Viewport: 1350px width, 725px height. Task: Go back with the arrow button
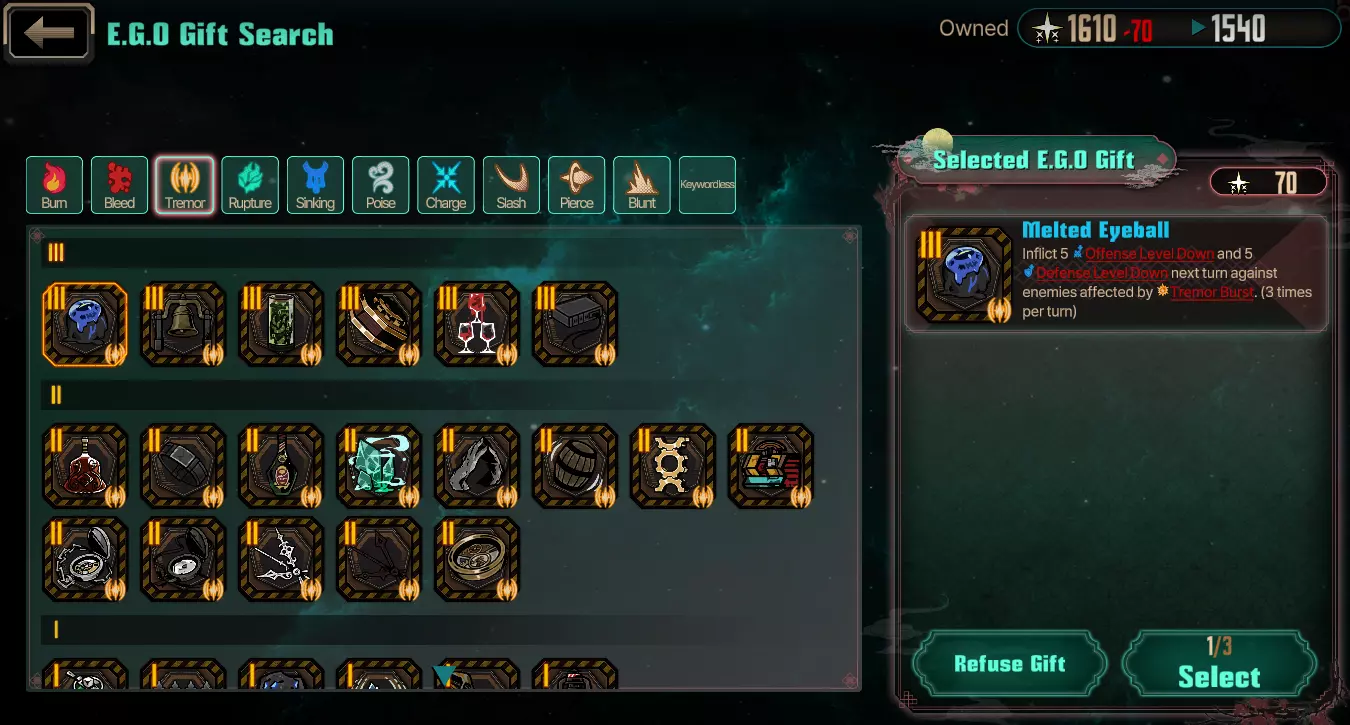[49, 32]
